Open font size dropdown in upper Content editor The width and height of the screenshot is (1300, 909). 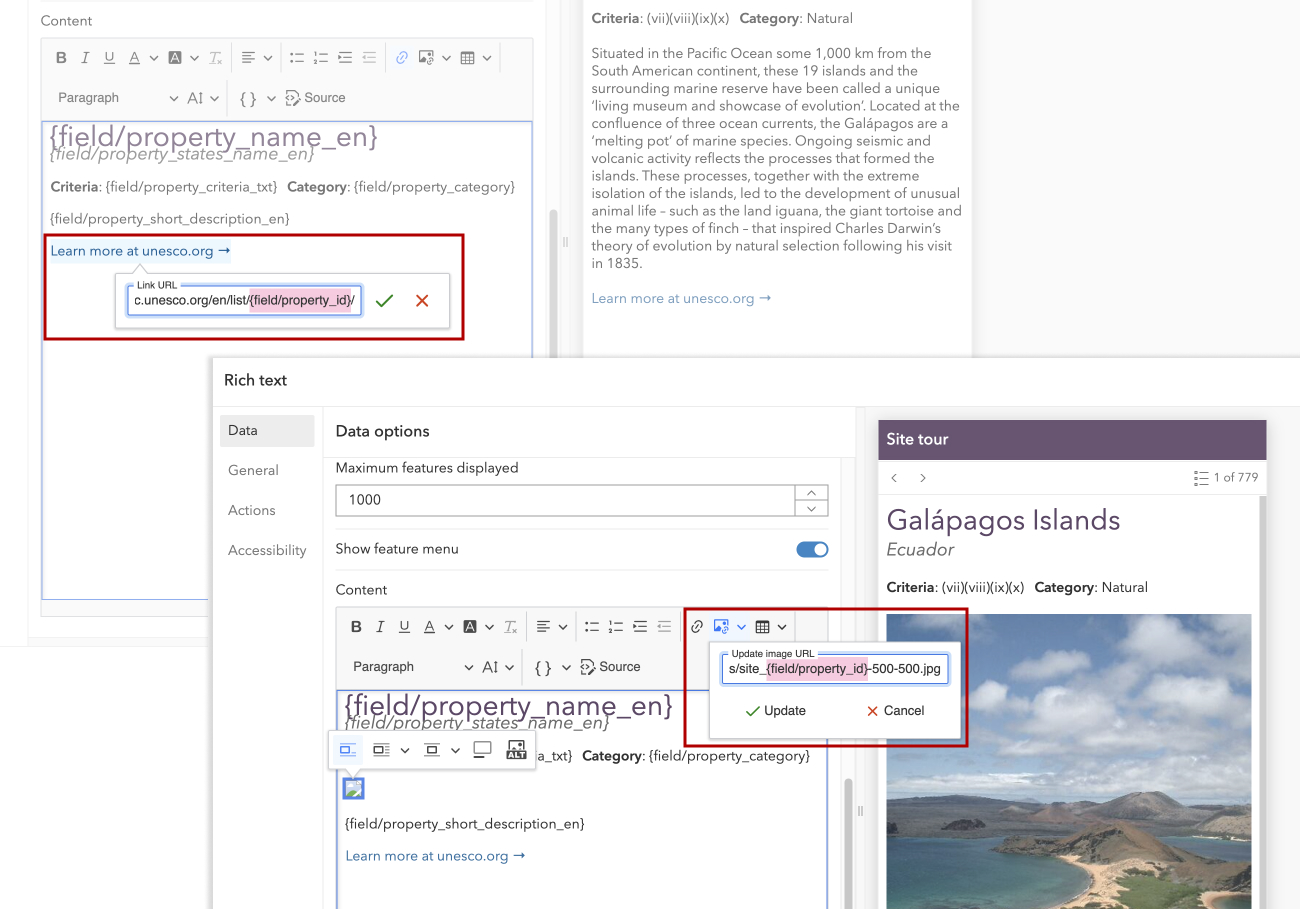pos(203,98)
